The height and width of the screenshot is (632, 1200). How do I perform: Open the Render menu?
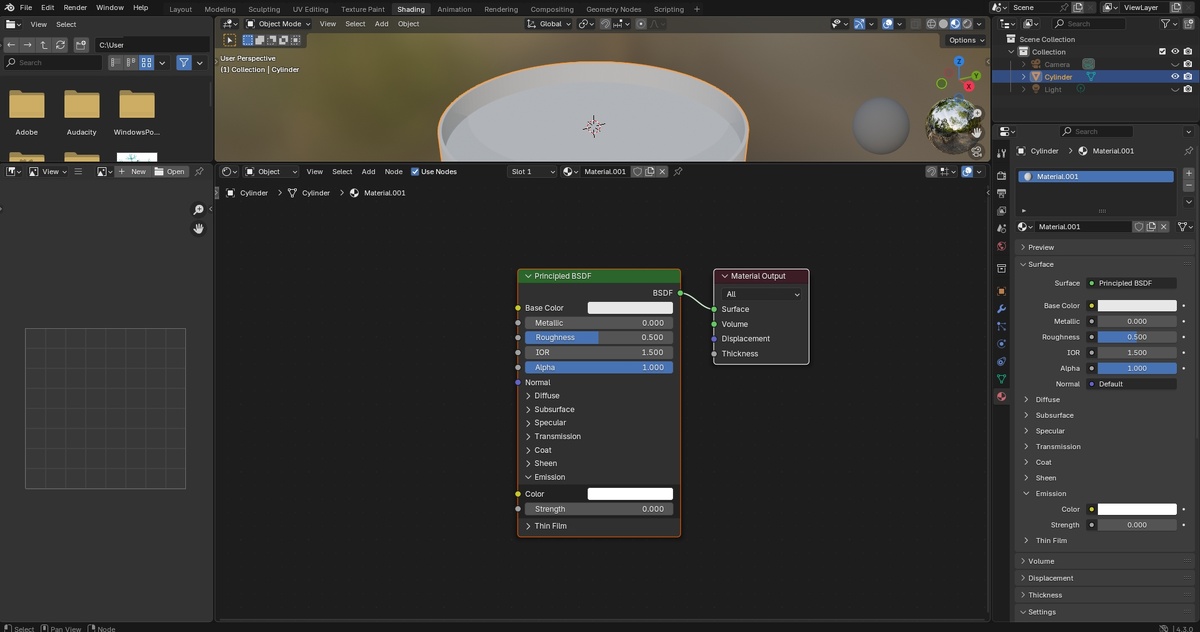75,7
